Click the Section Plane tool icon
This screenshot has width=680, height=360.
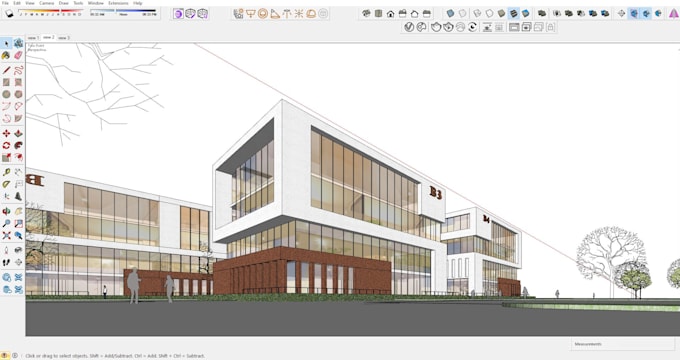pyautogui.click(x=621, y=13)
